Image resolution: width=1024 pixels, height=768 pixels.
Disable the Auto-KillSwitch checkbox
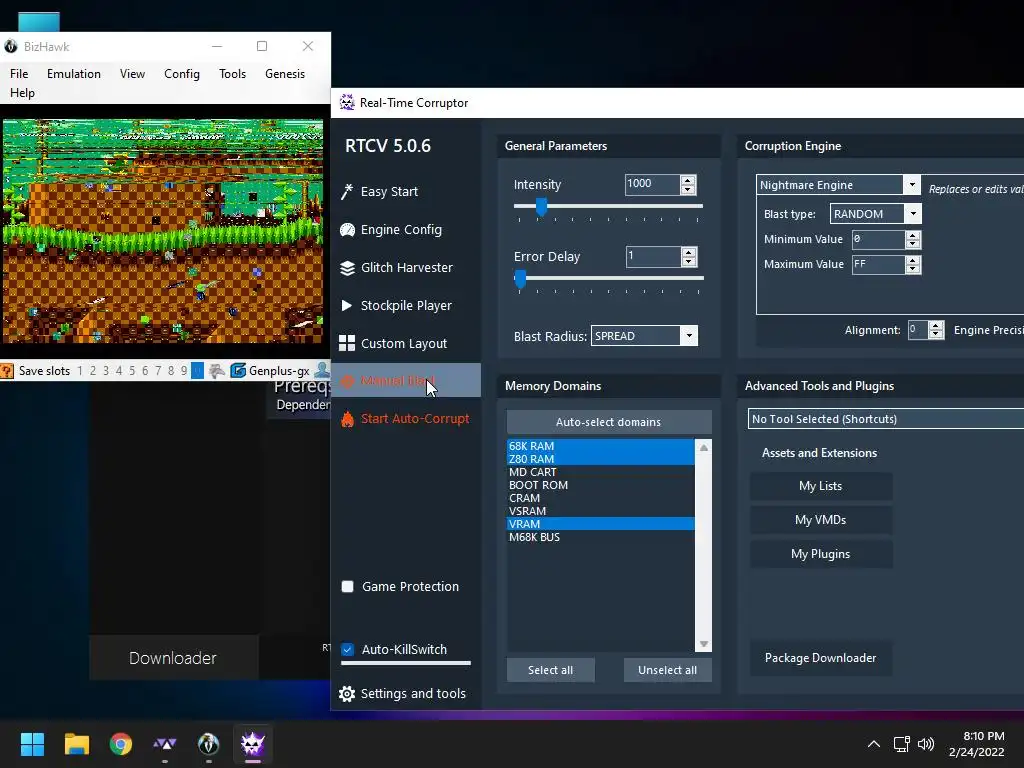pyautogui.click(x=347, y=649)
